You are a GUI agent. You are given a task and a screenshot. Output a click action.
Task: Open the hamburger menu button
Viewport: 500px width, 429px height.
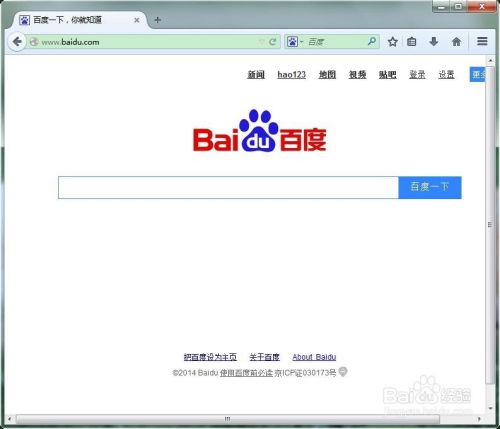pyautogui.click(x=482, y=41)
